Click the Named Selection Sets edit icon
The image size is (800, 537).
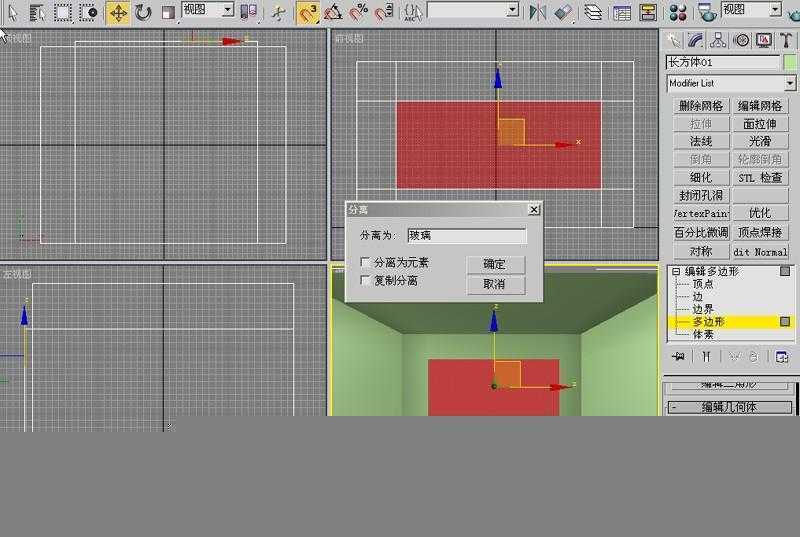click(x=412, y=12)
